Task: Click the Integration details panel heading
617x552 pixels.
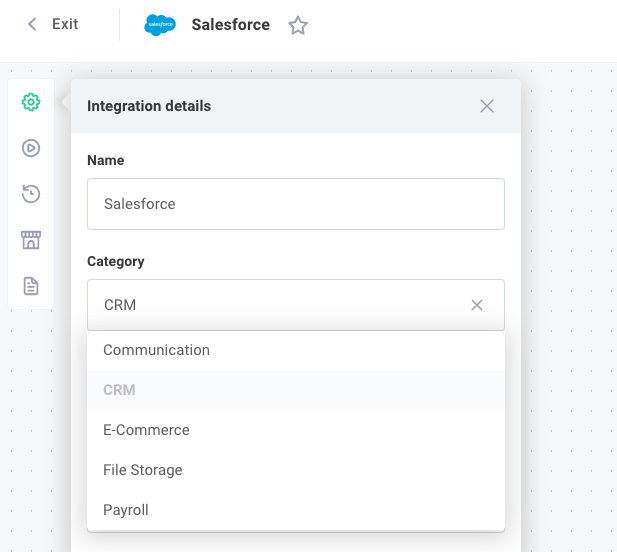Action: (x=149, y=106)
